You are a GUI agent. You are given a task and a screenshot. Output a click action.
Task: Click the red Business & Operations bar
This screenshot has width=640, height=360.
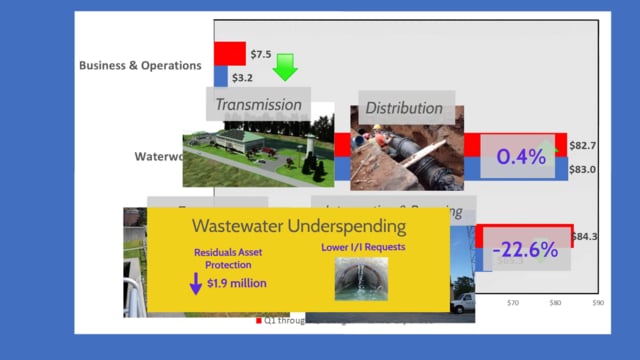coord(230,53)
